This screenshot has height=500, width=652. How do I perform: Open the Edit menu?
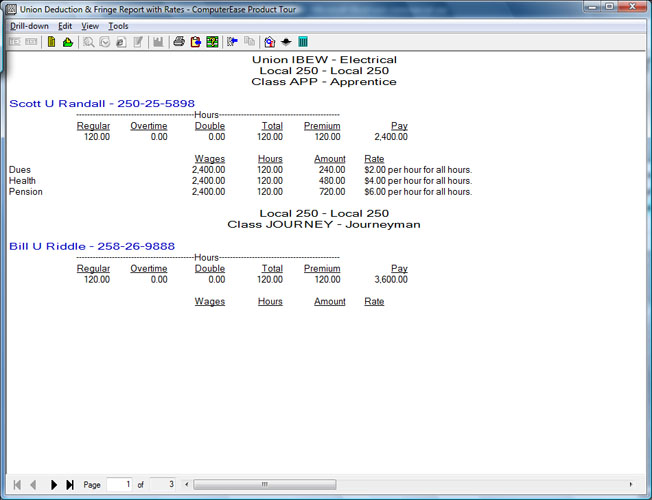[x=65, y=26]
